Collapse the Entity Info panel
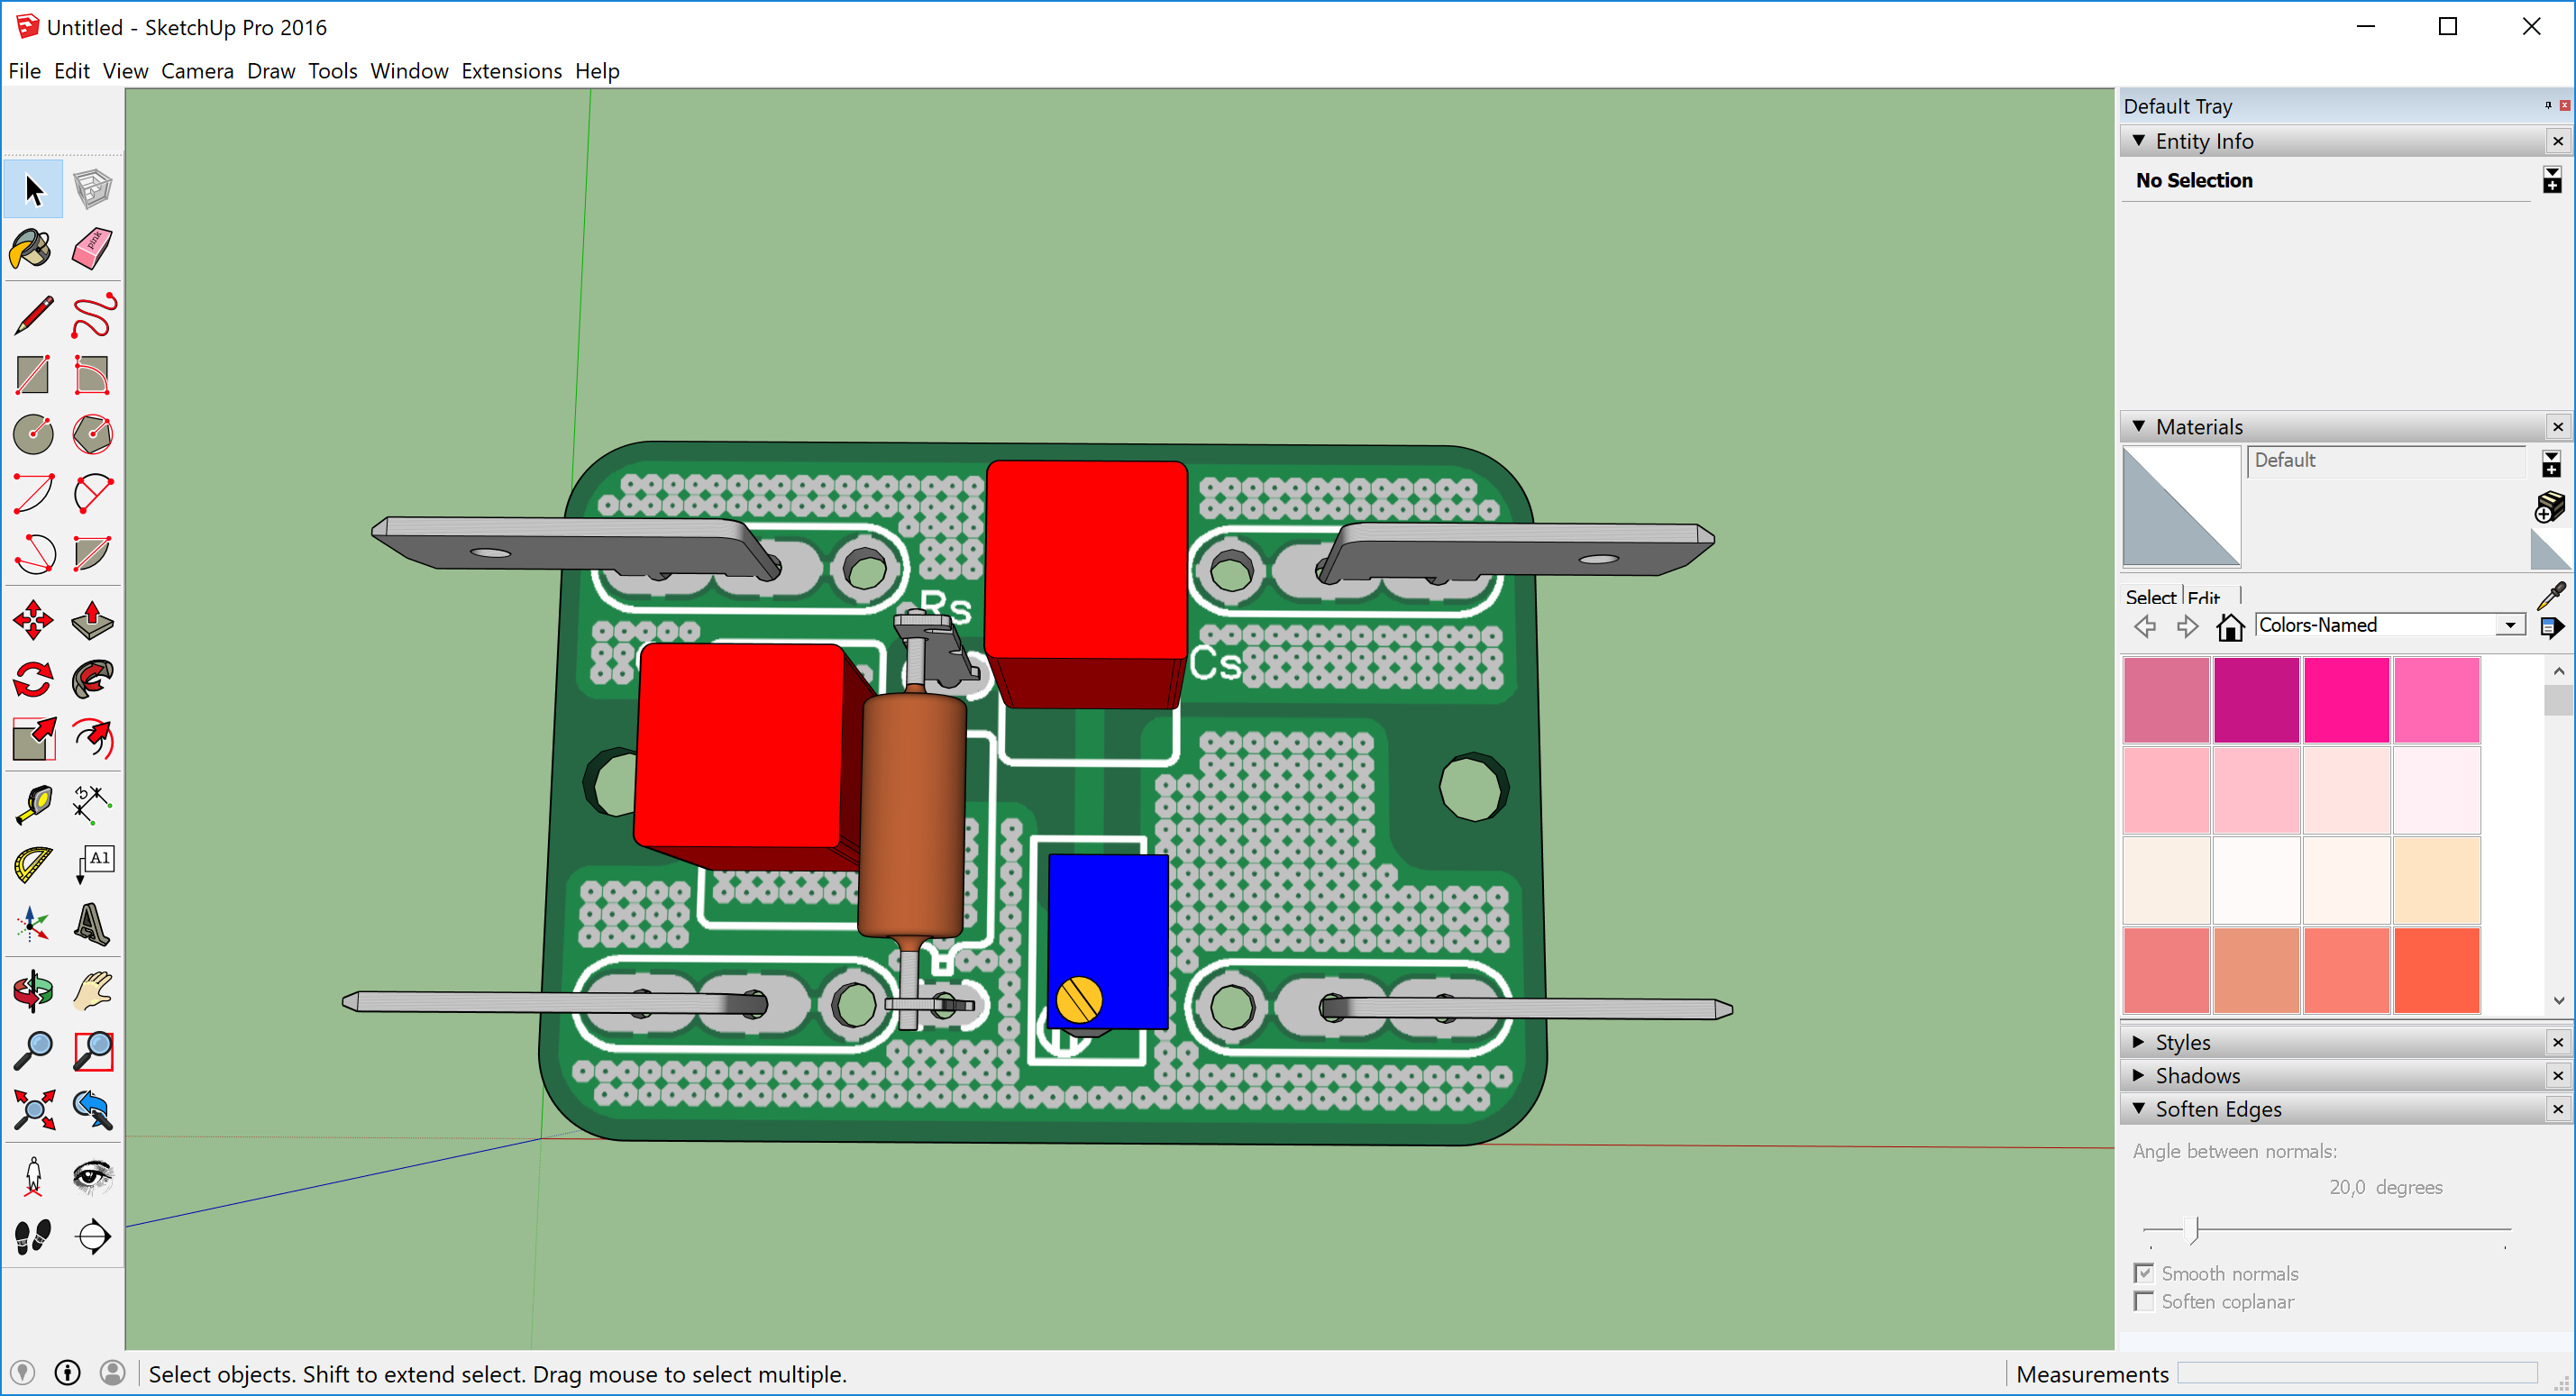The image size is (2576, 1396). tap(2138, 141)
